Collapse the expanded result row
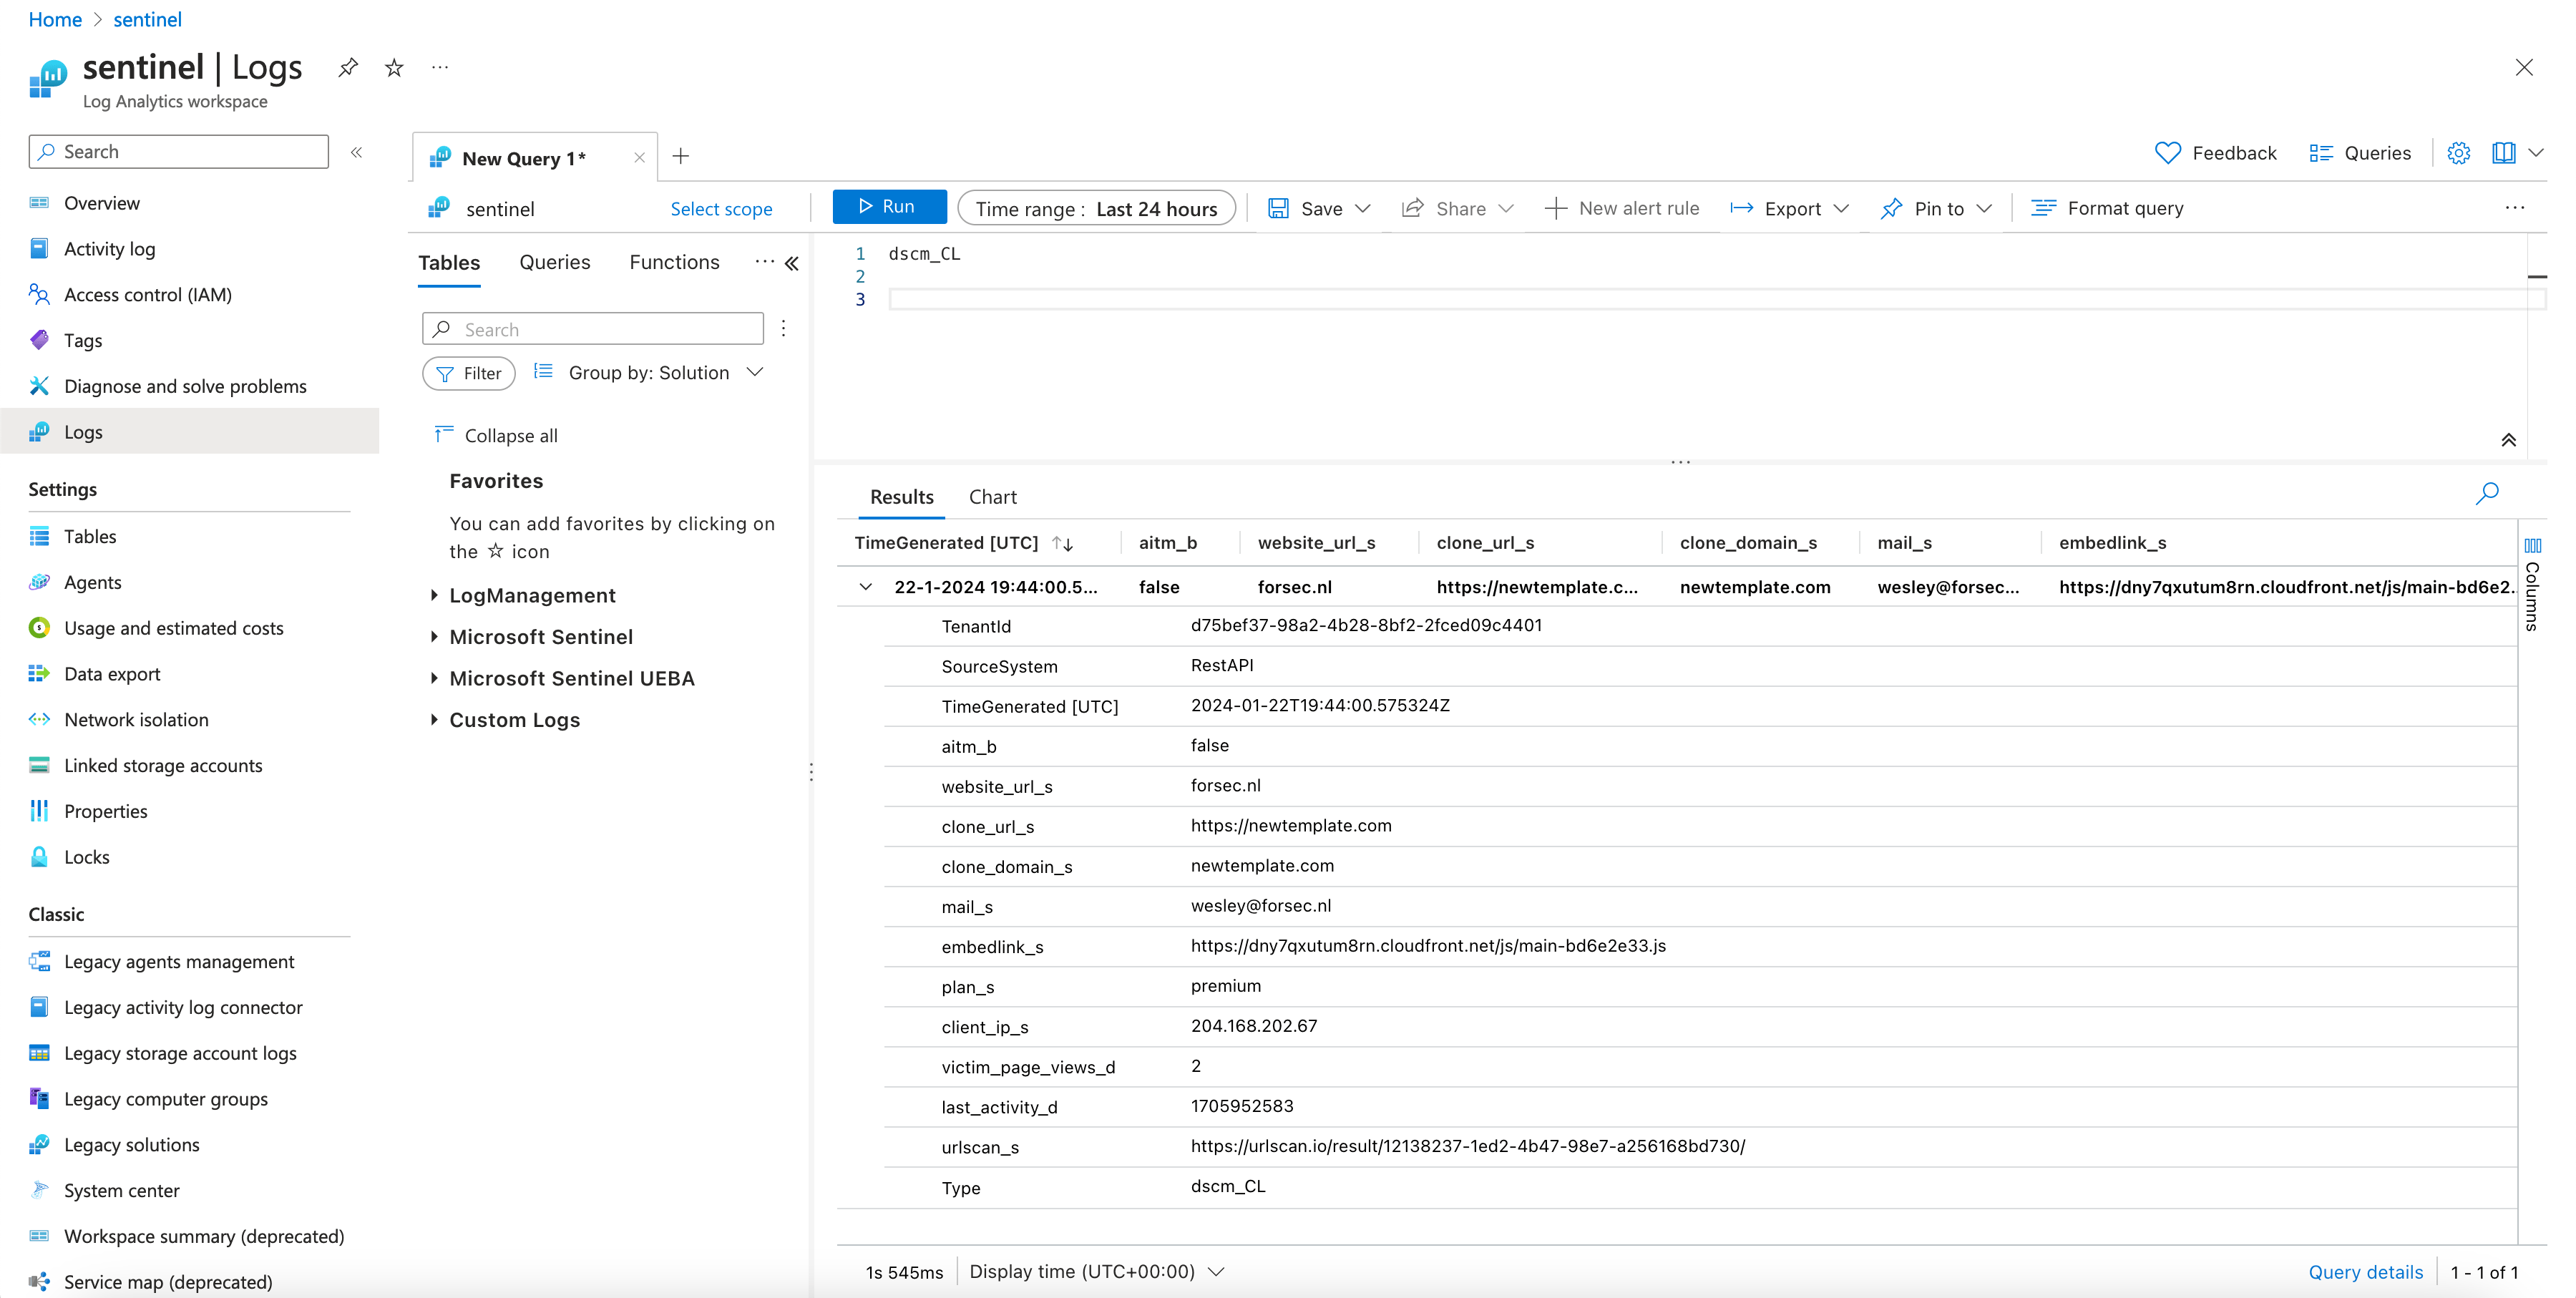This screenshot has width=2576, height=1298. point(865,587)
